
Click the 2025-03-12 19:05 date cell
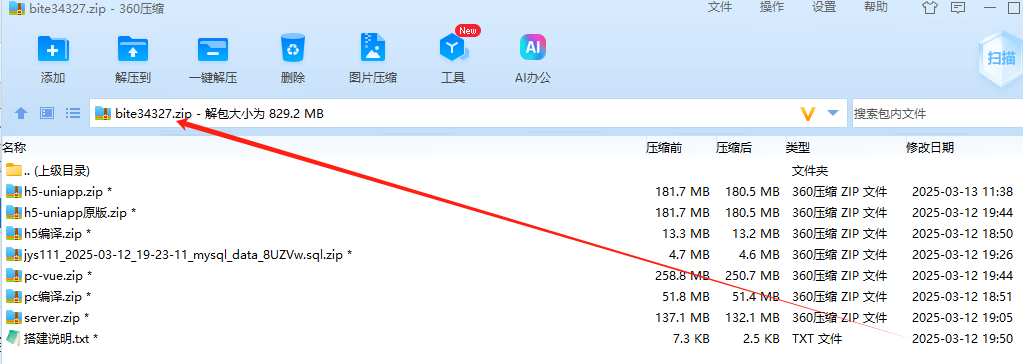pos(962,318)
